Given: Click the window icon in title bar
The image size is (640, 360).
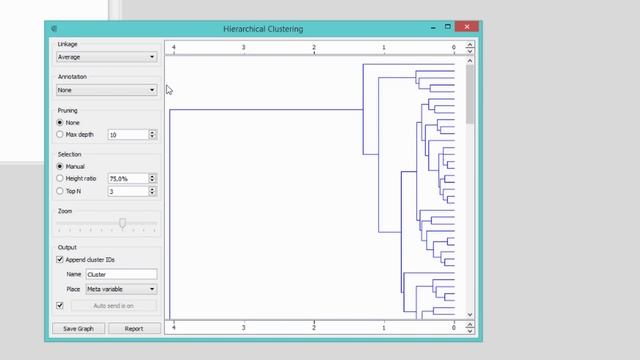Looking at the screenshot, I should click(x=54, y=29).
